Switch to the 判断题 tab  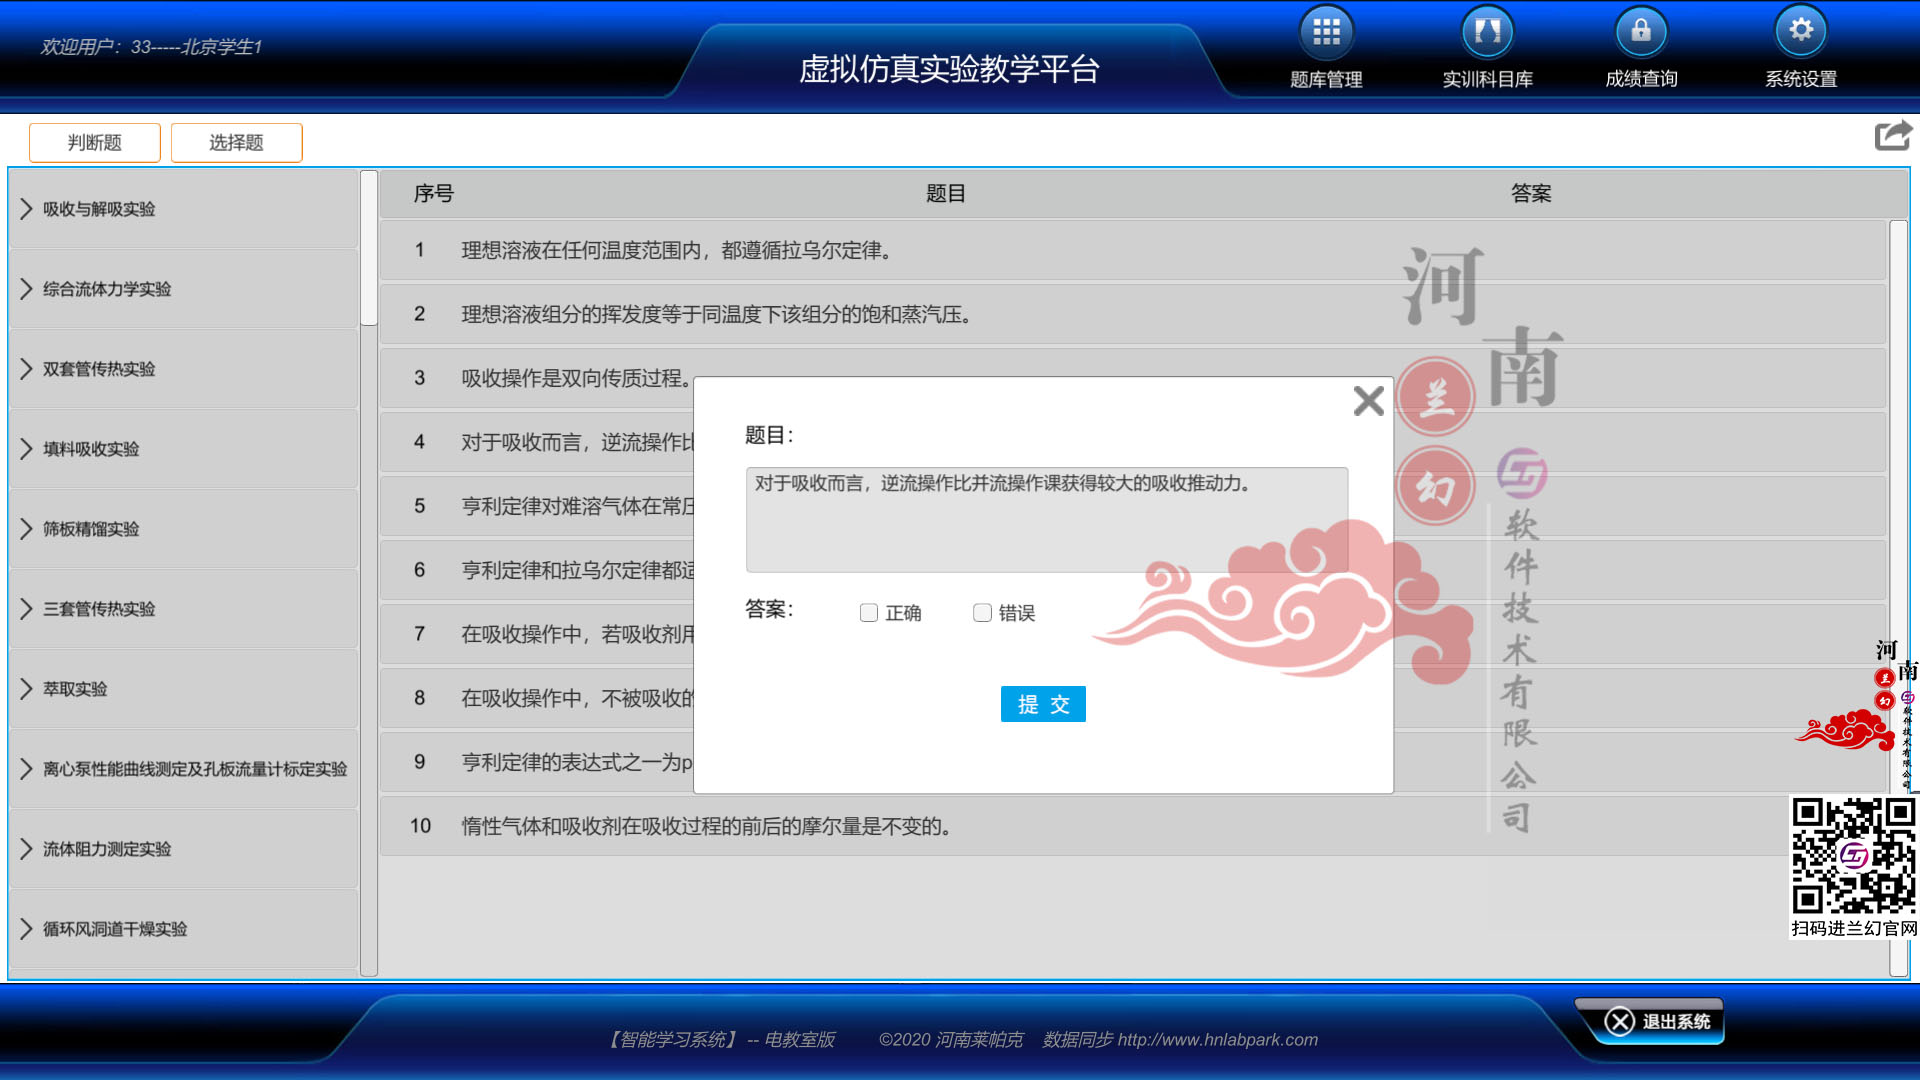pyautogui.click(x=94, y=142)
